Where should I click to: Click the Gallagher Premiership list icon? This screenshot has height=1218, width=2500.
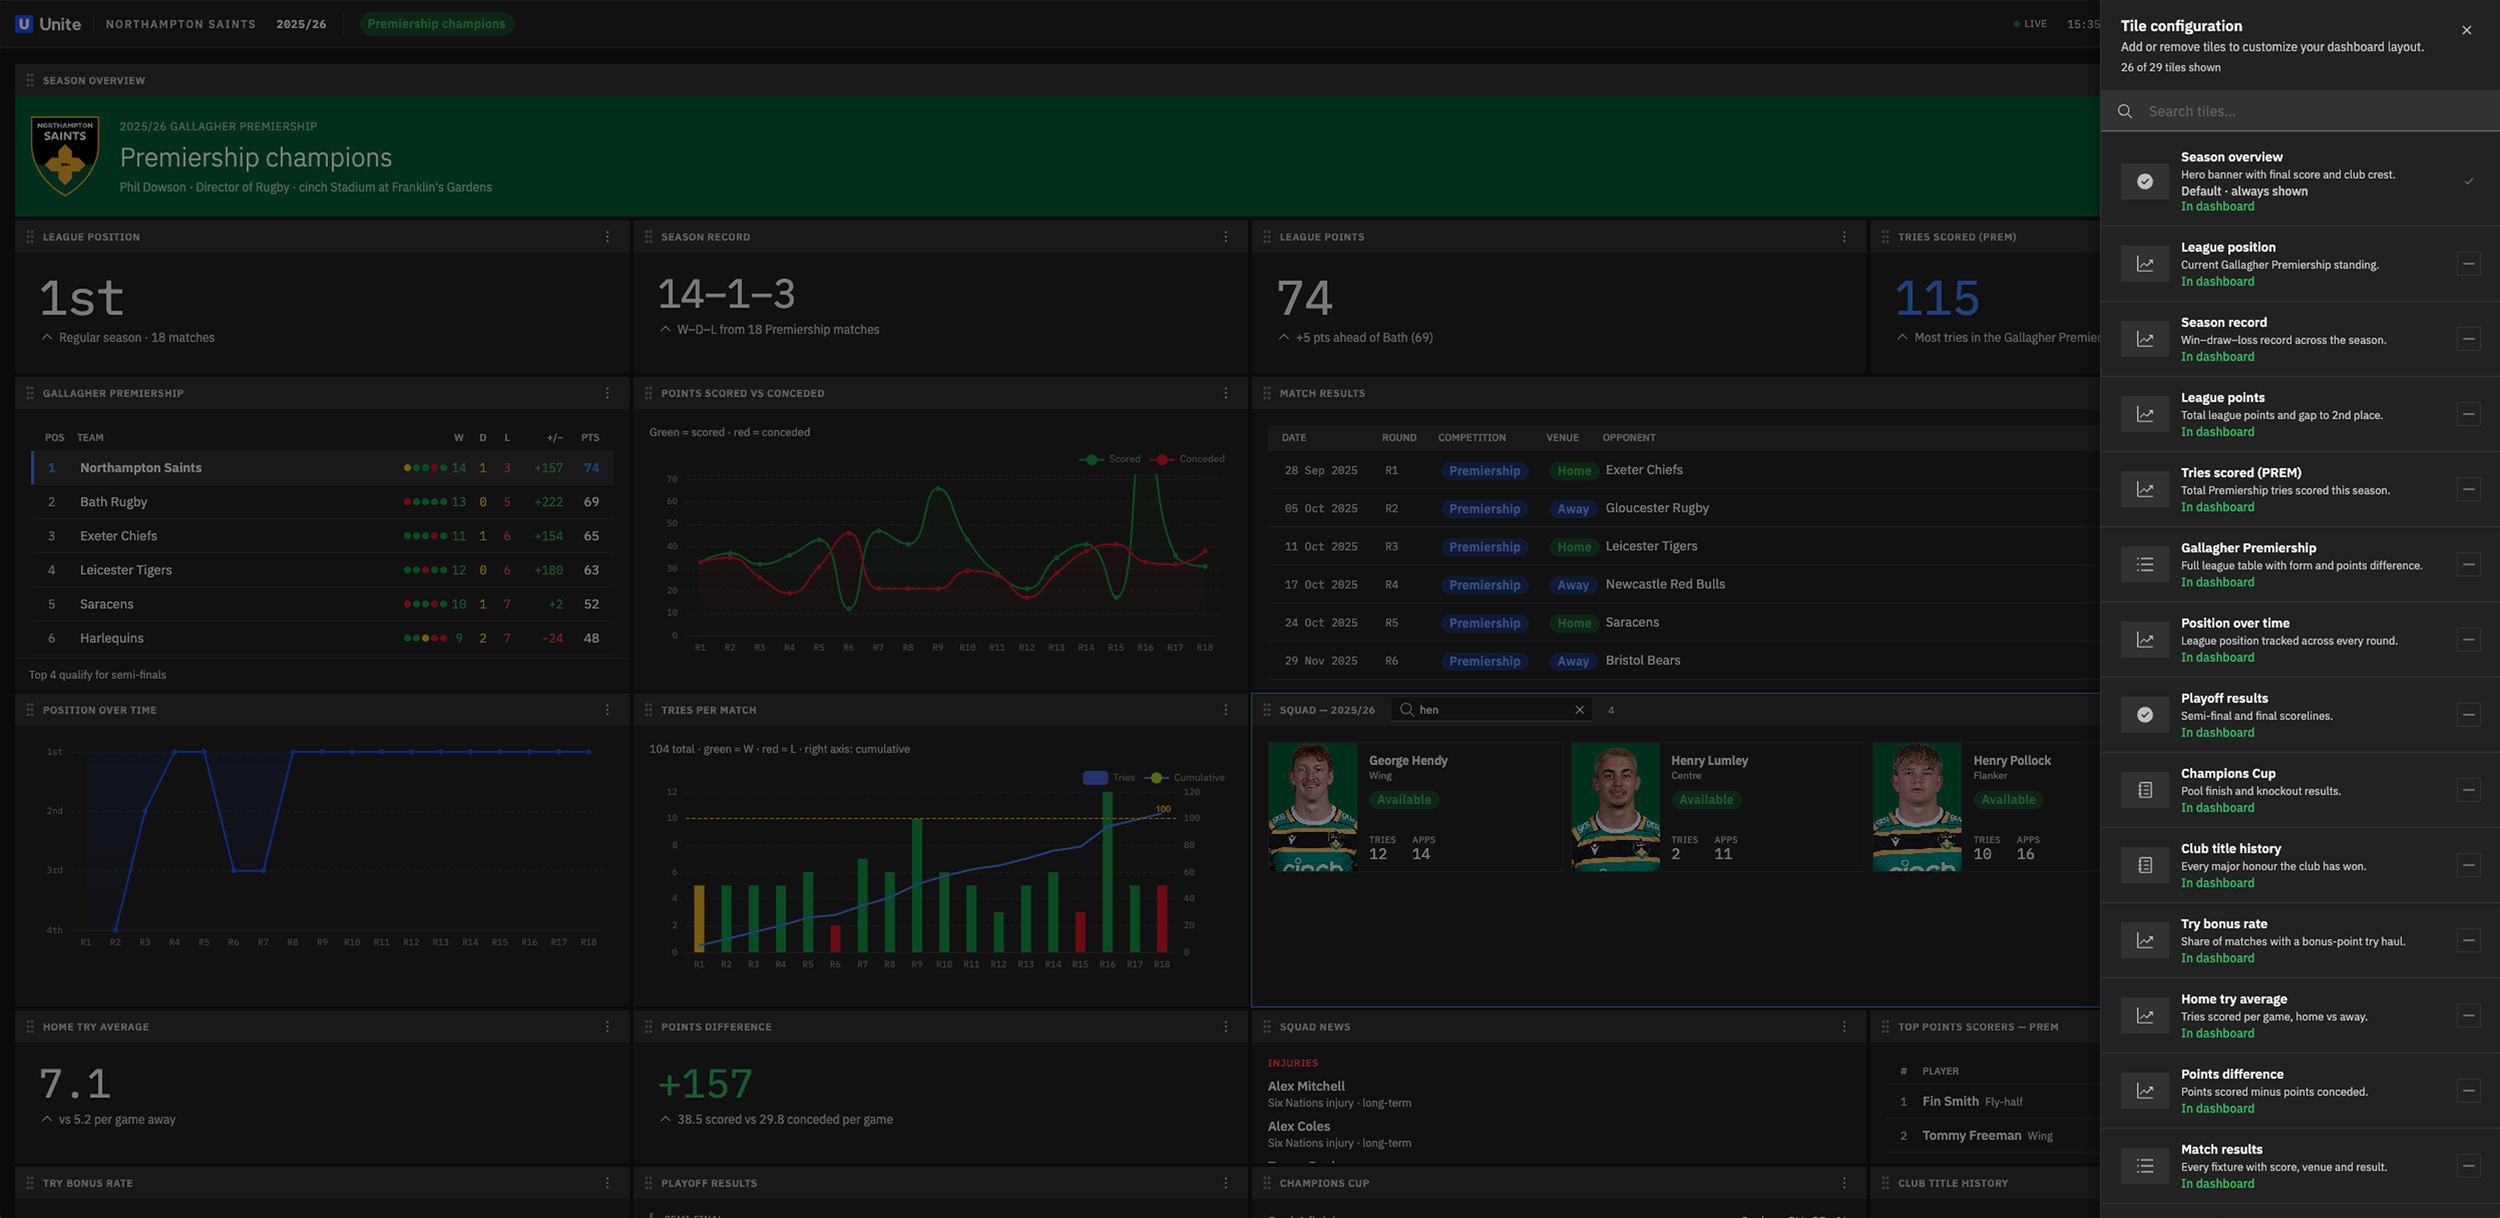(x=2145, y=564)
